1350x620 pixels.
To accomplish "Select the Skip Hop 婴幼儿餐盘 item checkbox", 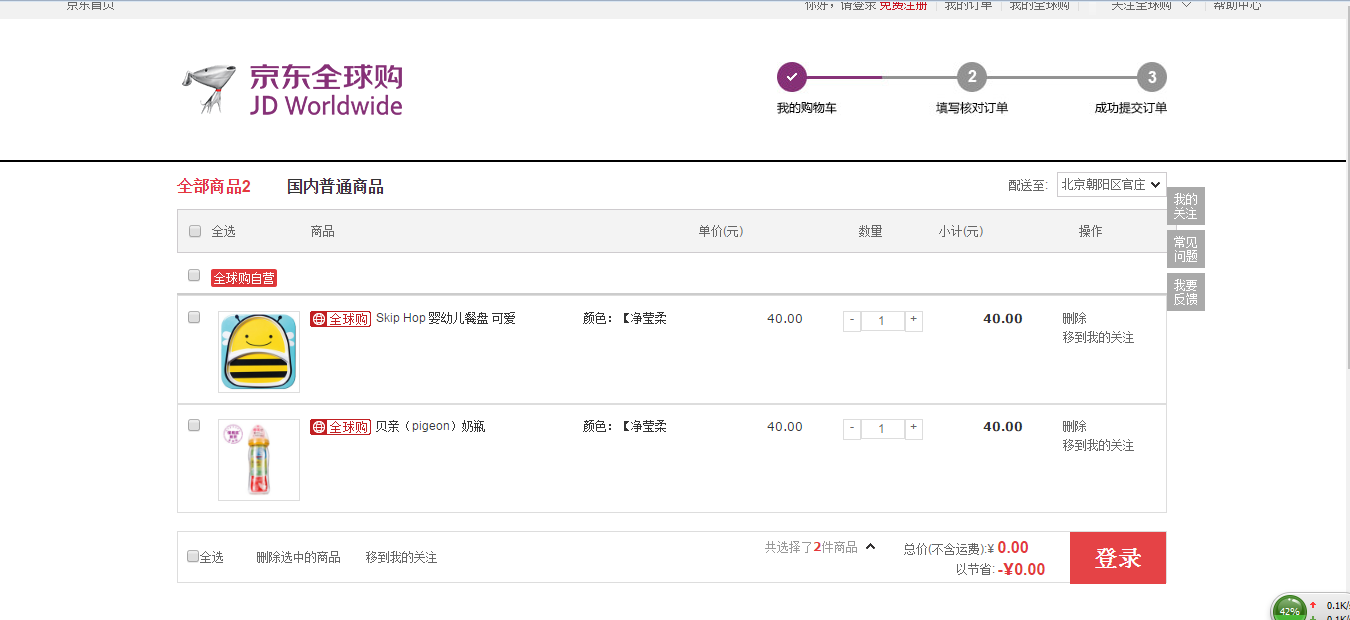I will [x=194, y=317].
